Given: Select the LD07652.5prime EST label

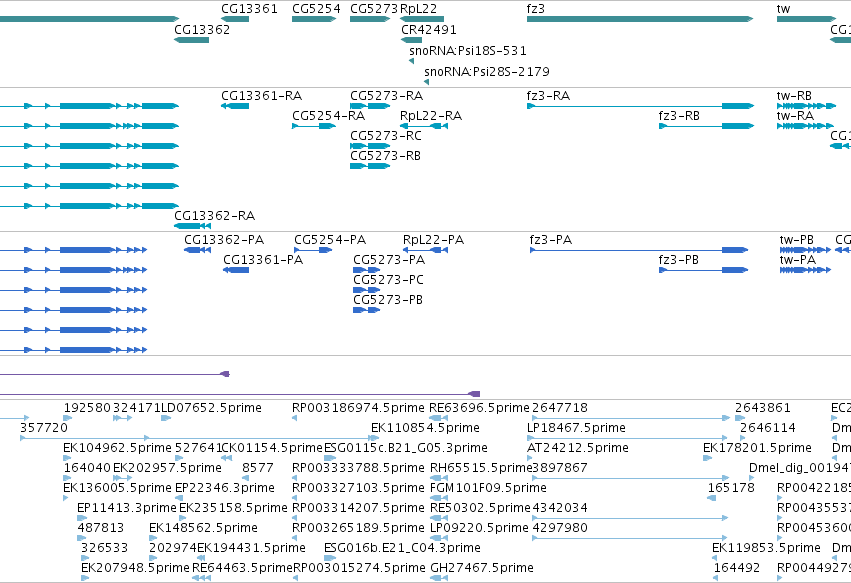Looking at the screenshot, I should [212, 408].
